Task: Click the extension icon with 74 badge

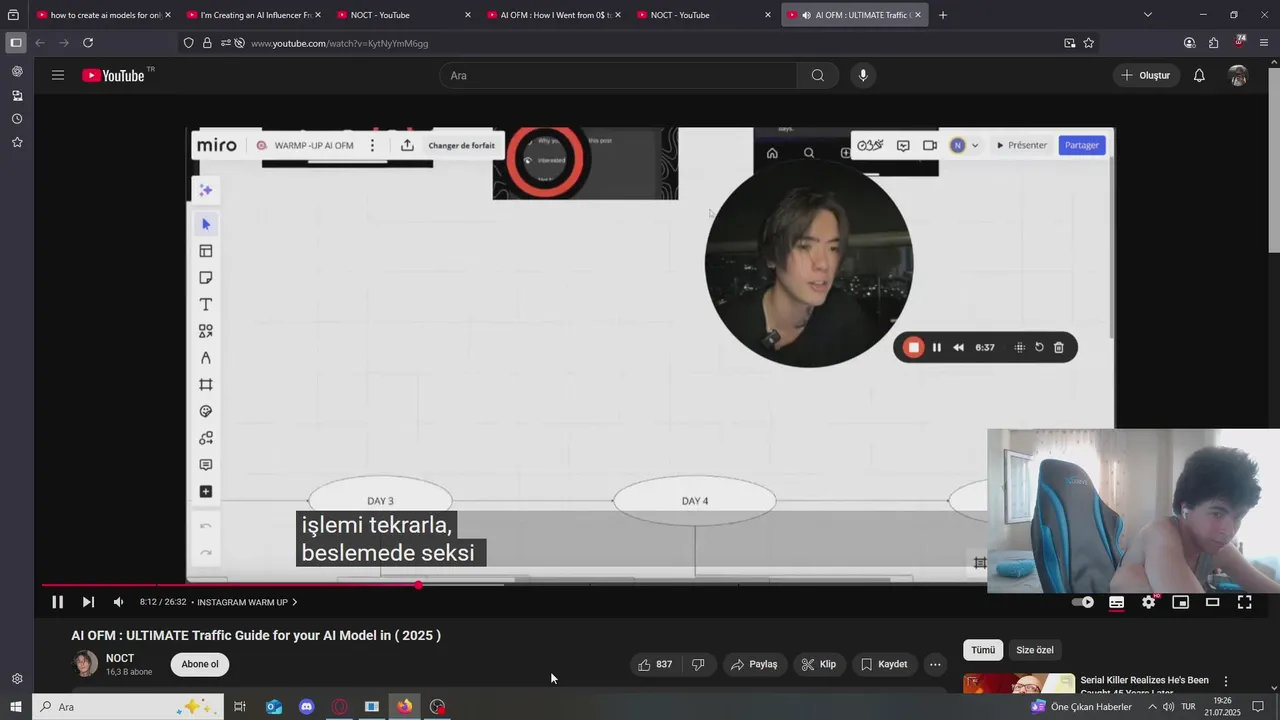Action: click(1240, 42)
